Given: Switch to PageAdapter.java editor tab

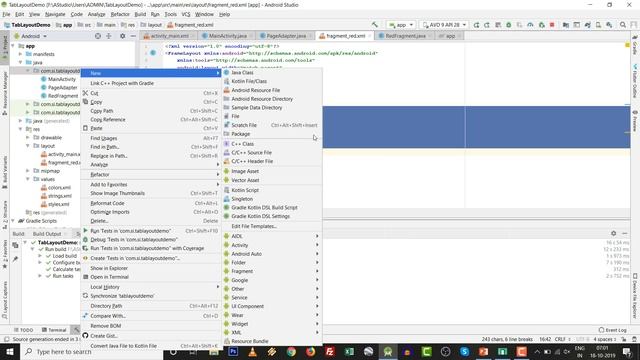Looking at the screenshot, I should pos(286,36).
